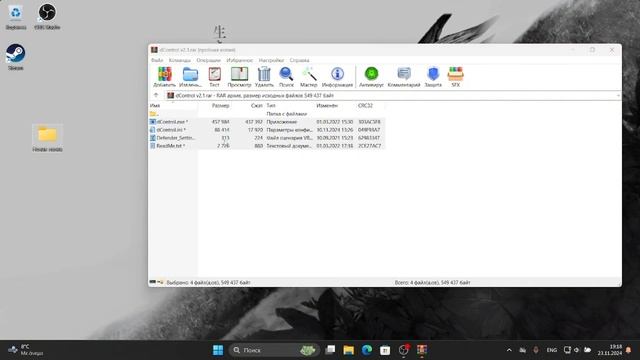The image size is (640, 360).
Task: Start the Антивирус (Virus scan) tool
Action: pyautogui.click(x=371, y=77)
